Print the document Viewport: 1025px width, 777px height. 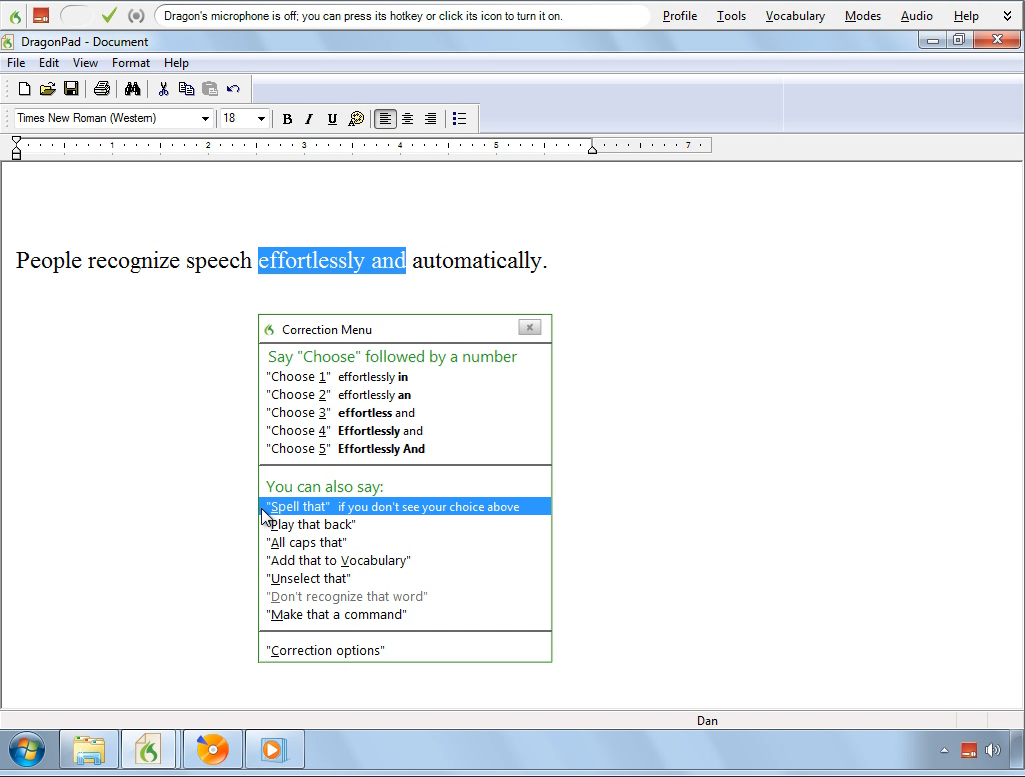point(101,88)
